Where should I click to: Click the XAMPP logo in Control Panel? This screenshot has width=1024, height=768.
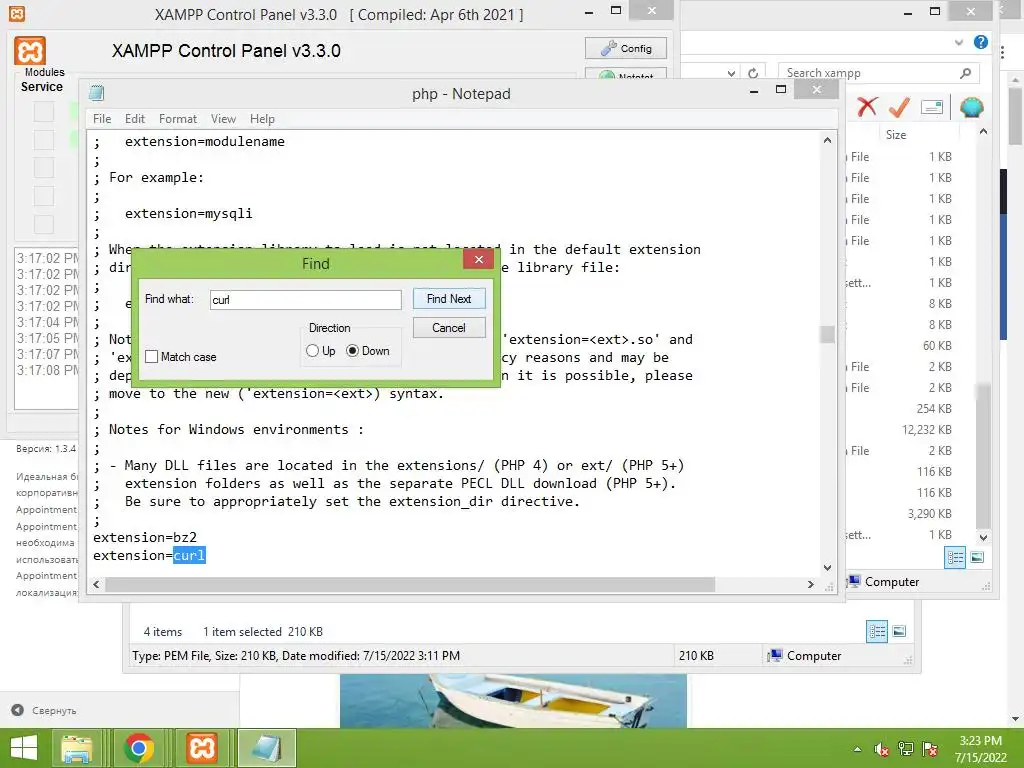coord(30,51)
